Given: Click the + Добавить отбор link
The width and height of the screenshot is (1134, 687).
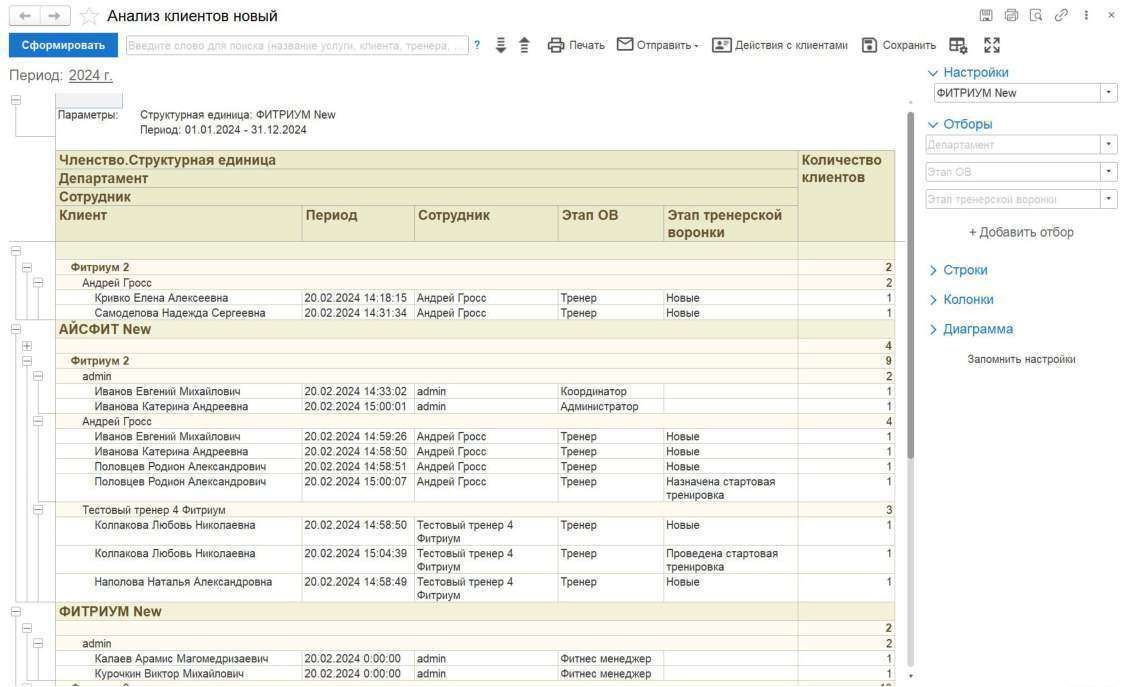Looking at the screenshot, I should [1021, 232].
